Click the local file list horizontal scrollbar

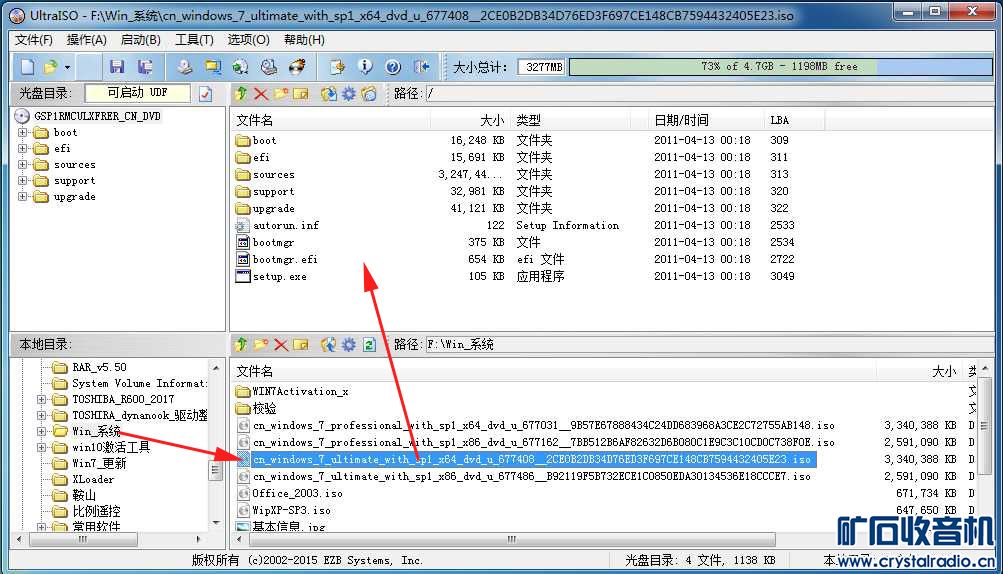point(511,539)
